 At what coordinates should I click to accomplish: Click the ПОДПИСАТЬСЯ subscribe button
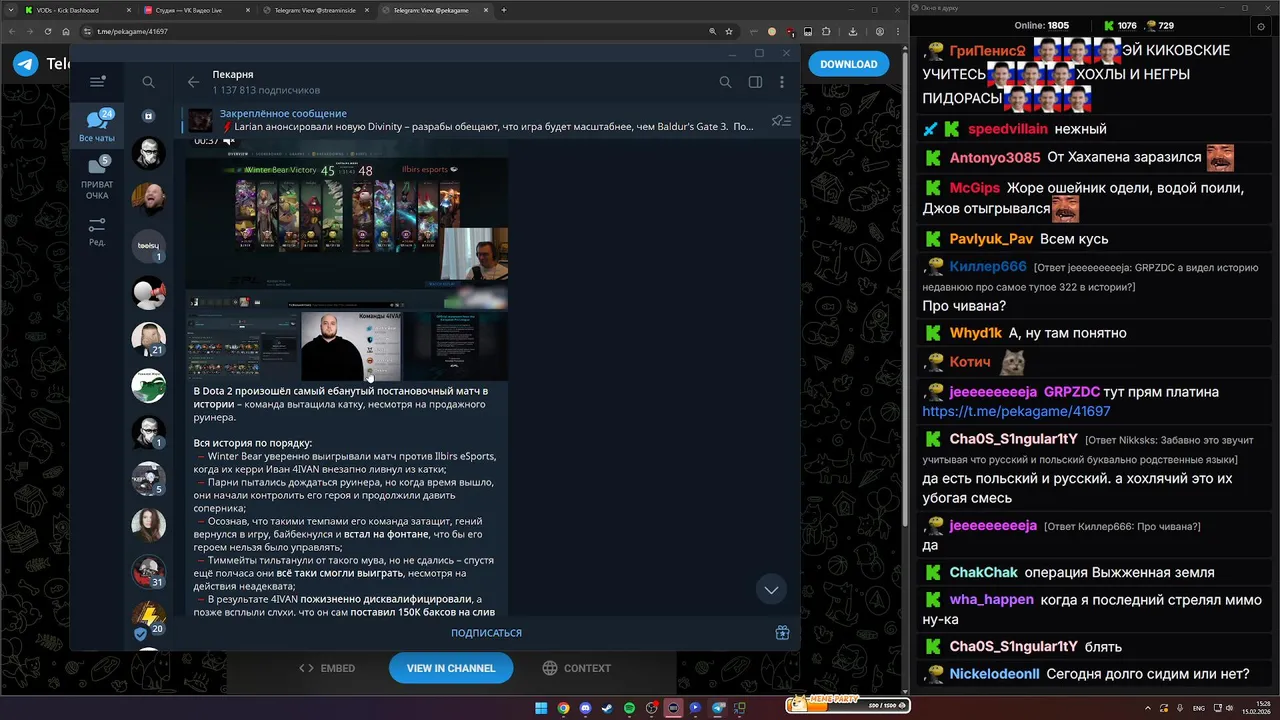tap(486, 633)
